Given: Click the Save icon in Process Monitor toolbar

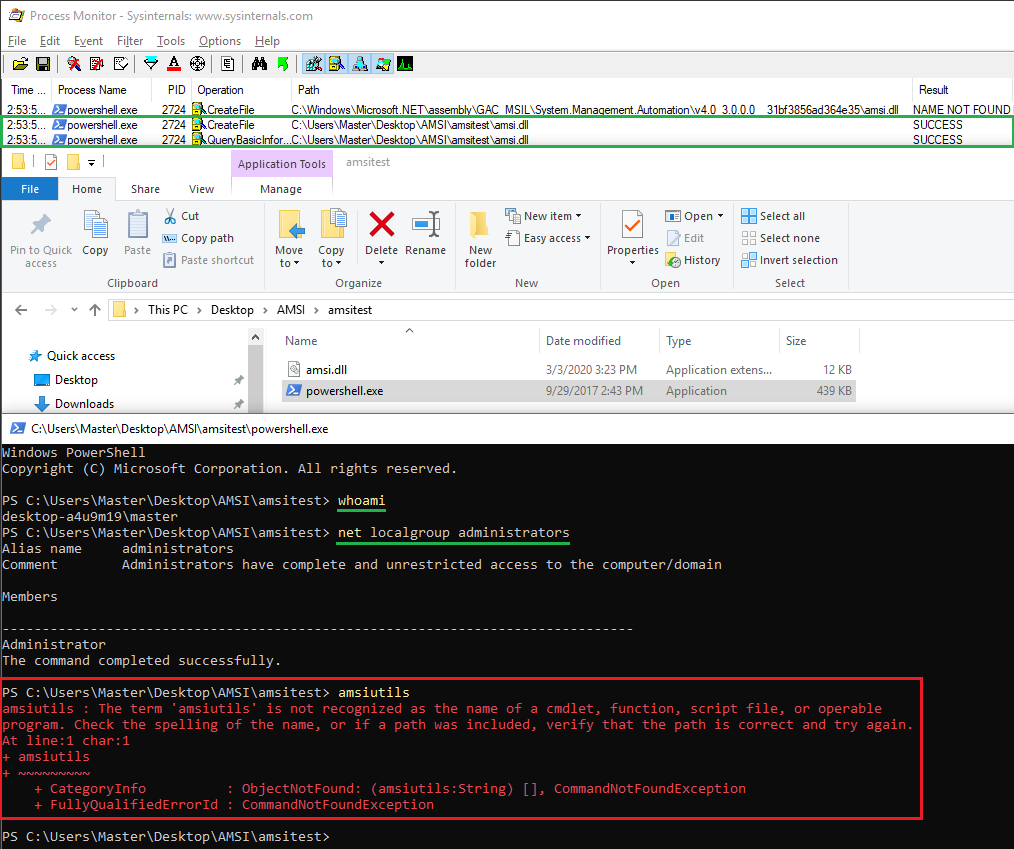Looking at the screenshot, I should 43,64.
